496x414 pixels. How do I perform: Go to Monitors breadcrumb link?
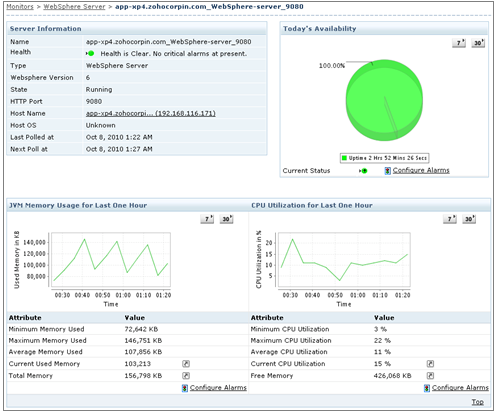(20, 7)
